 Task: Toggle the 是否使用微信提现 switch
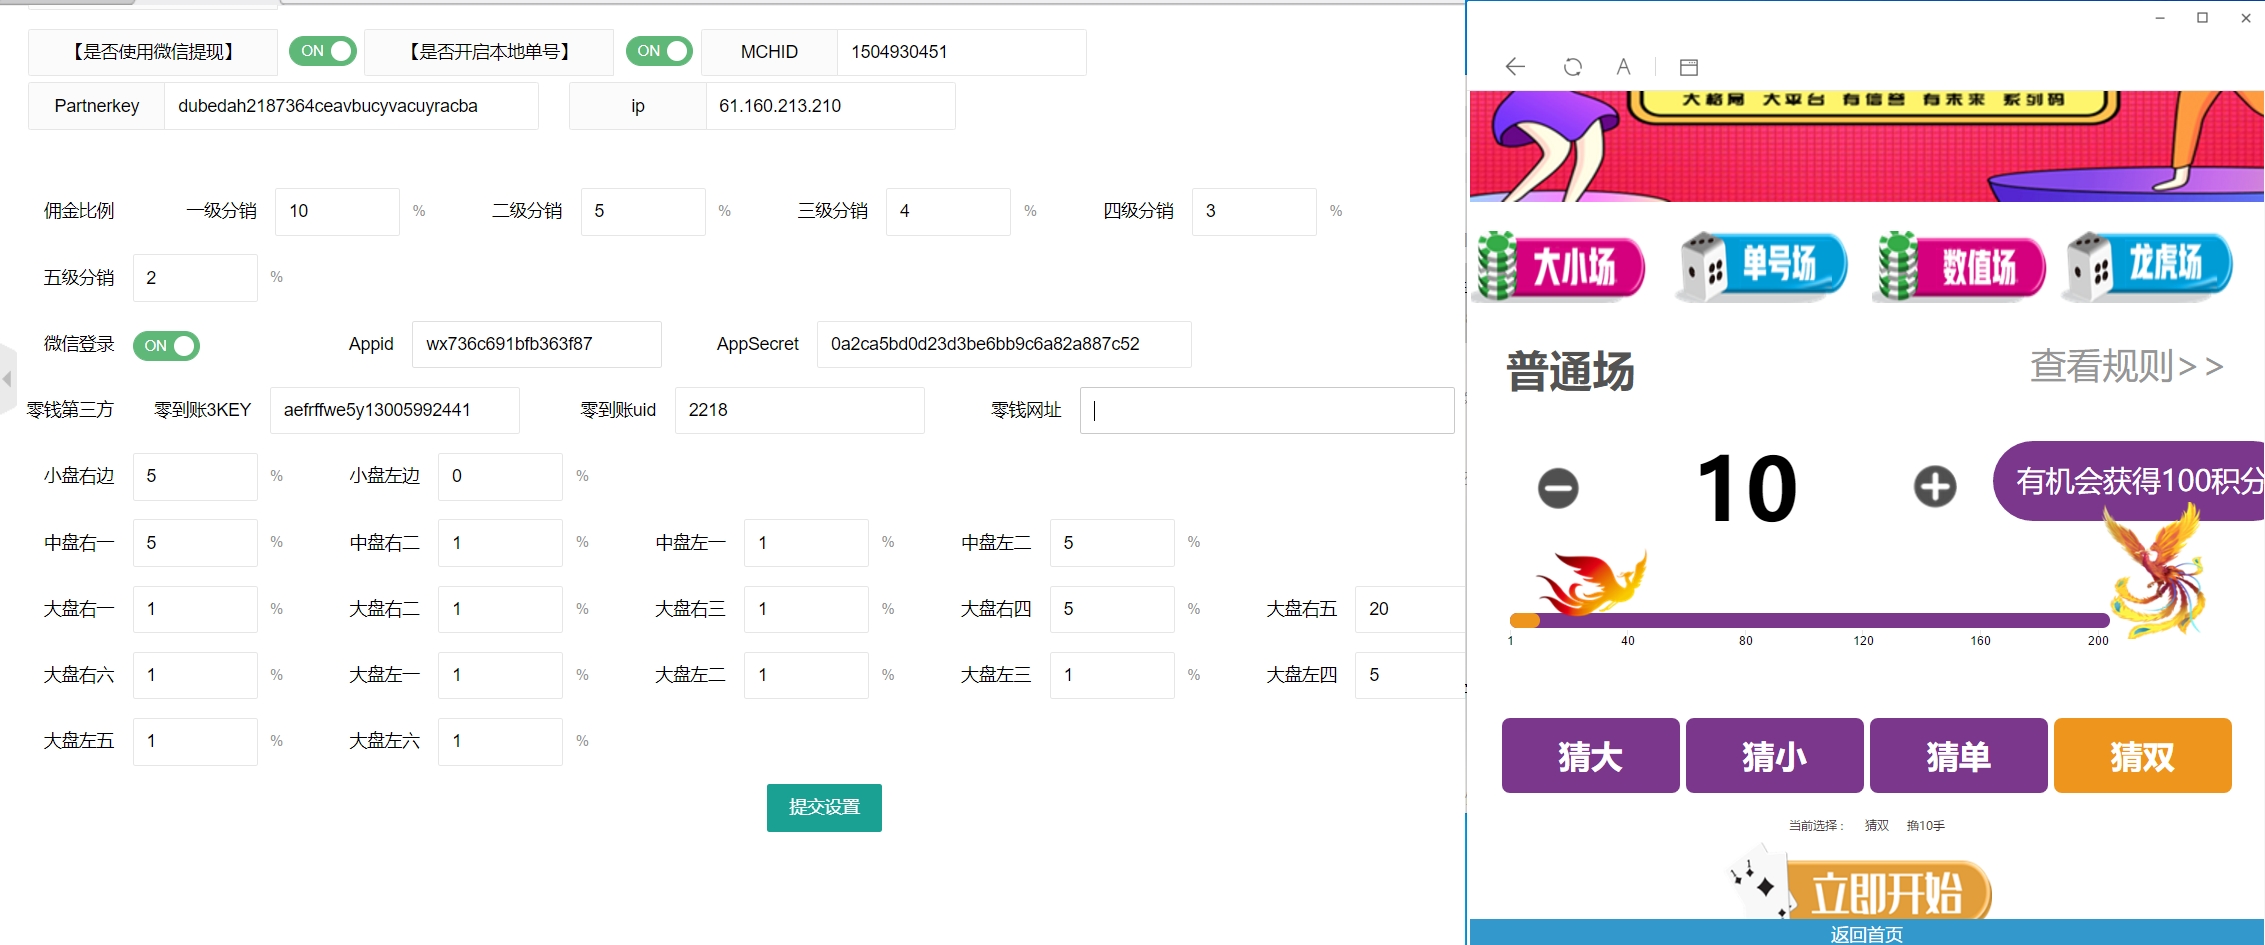coord(323,51)
